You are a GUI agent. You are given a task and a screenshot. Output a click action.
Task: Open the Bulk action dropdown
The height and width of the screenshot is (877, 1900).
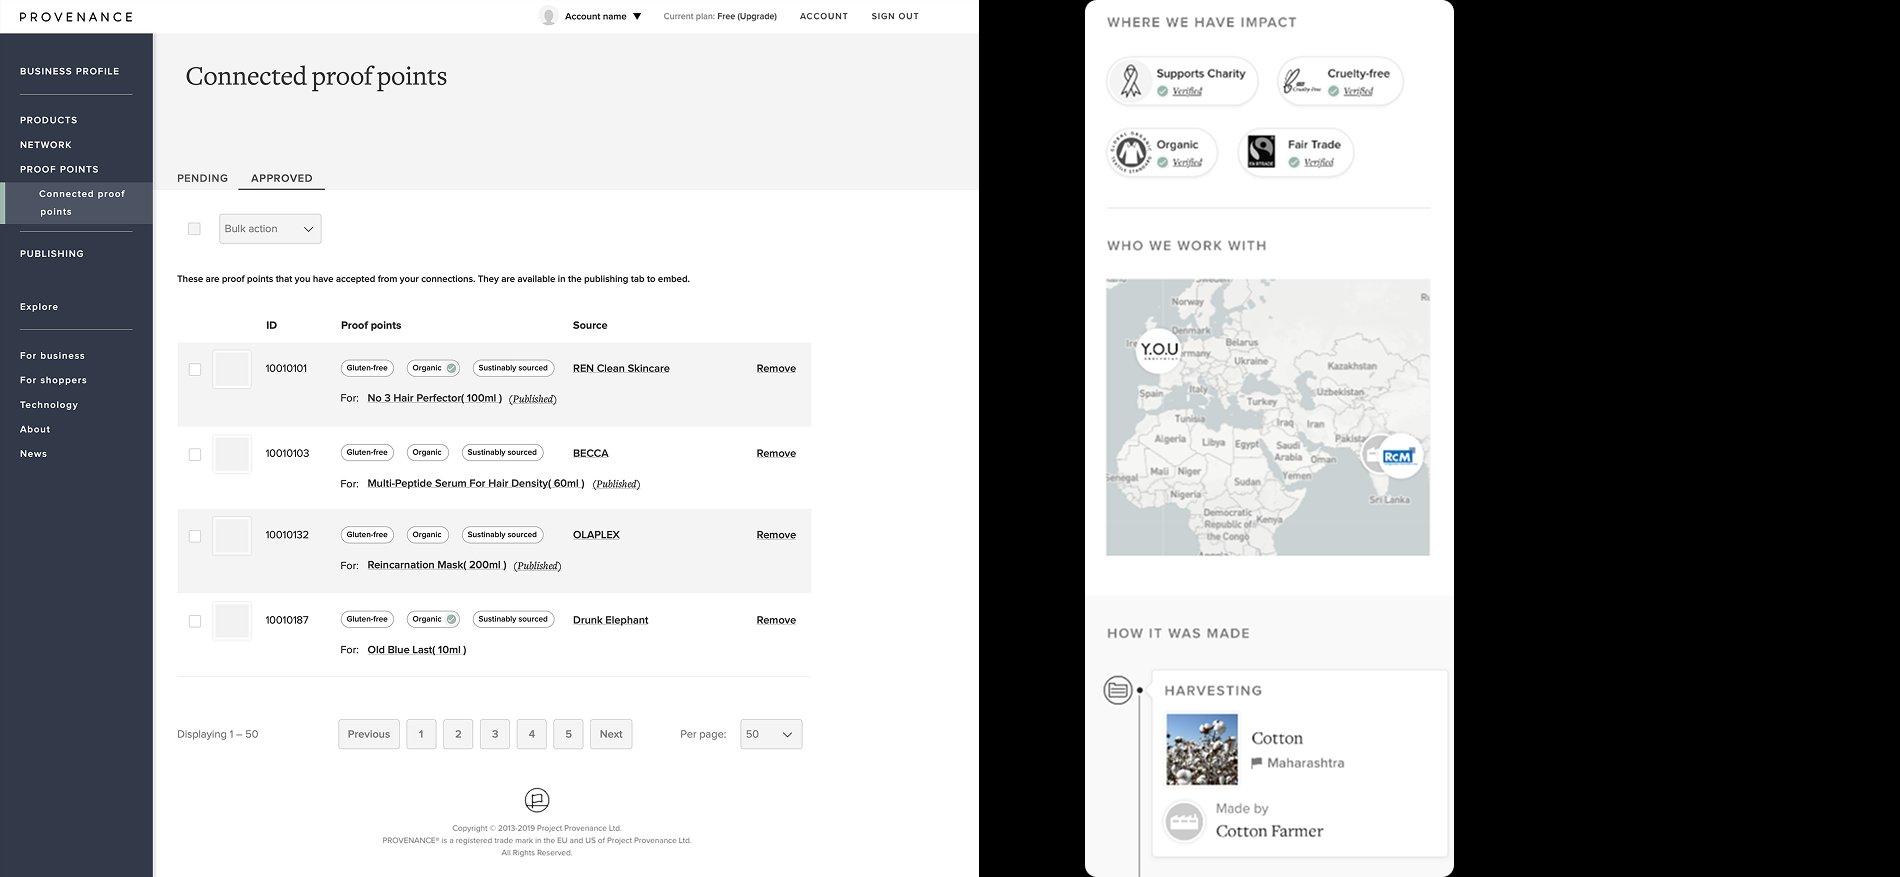270,229
